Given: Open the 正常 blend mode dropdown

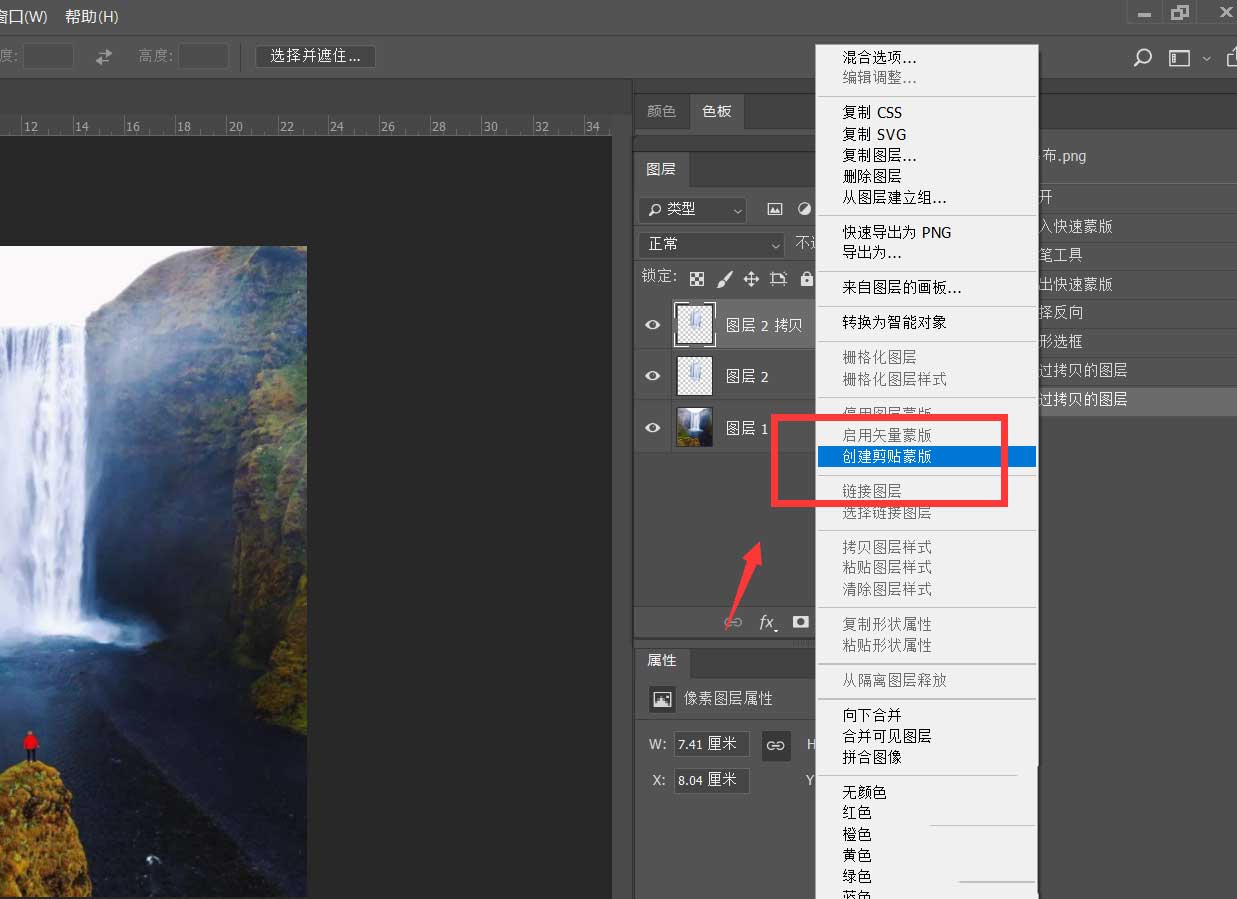Looking at the screenshot, I should coord(710,244).
